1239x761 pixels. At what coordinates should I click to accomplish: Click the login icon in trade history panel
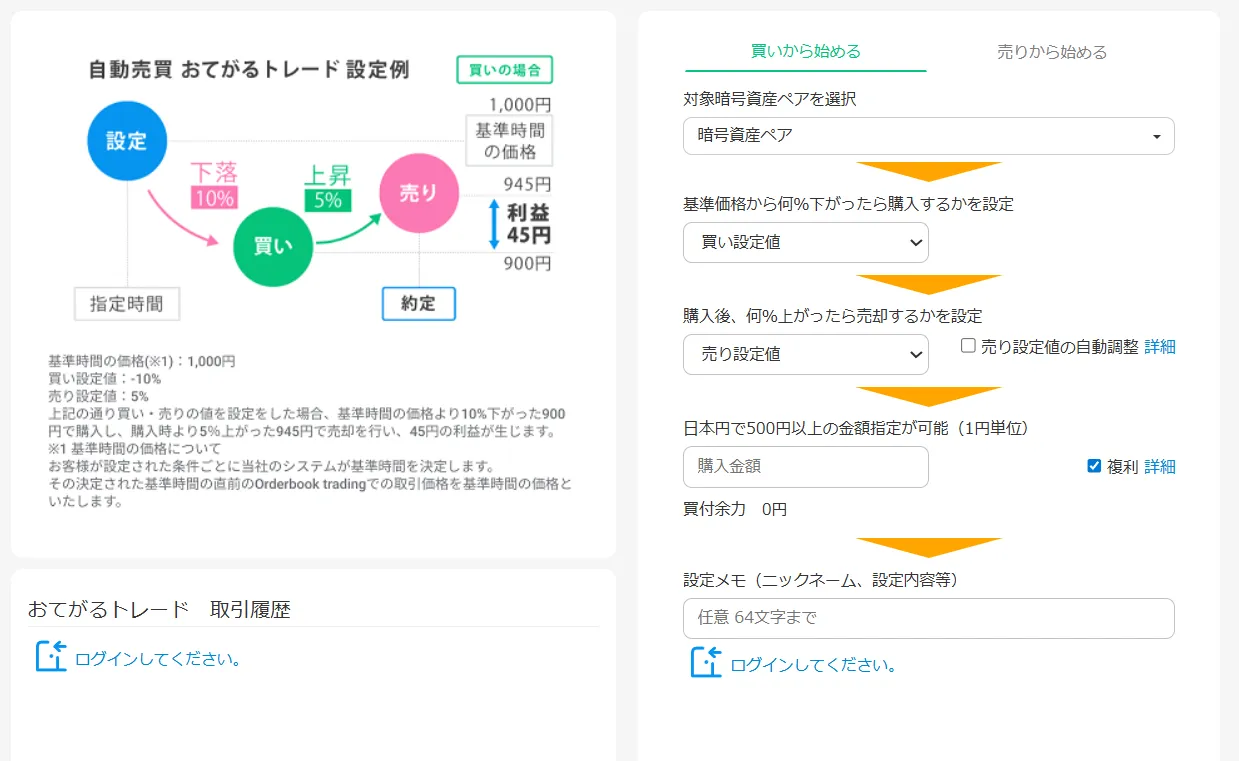(51, 656)
